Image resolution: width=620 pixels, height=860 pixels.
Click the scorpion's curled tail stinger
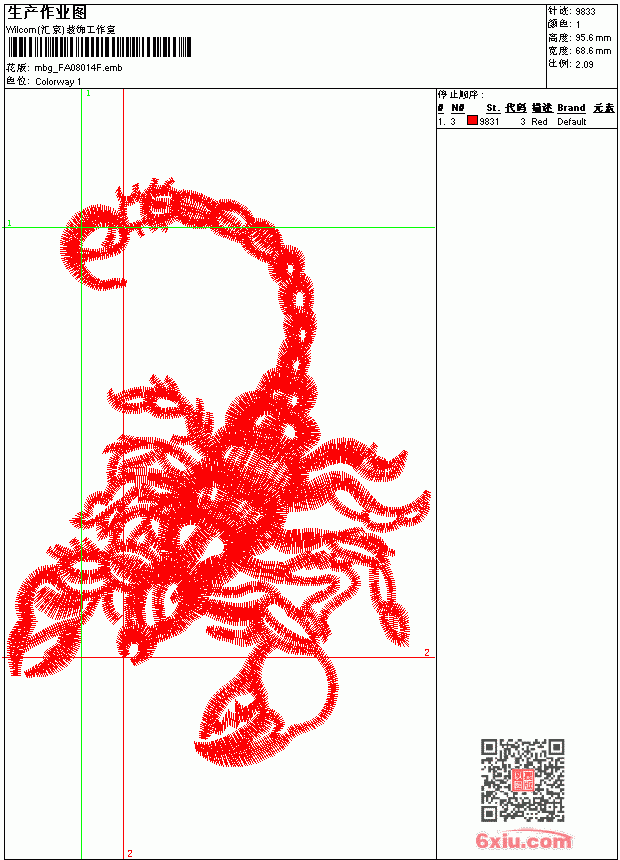click(93, 247)
